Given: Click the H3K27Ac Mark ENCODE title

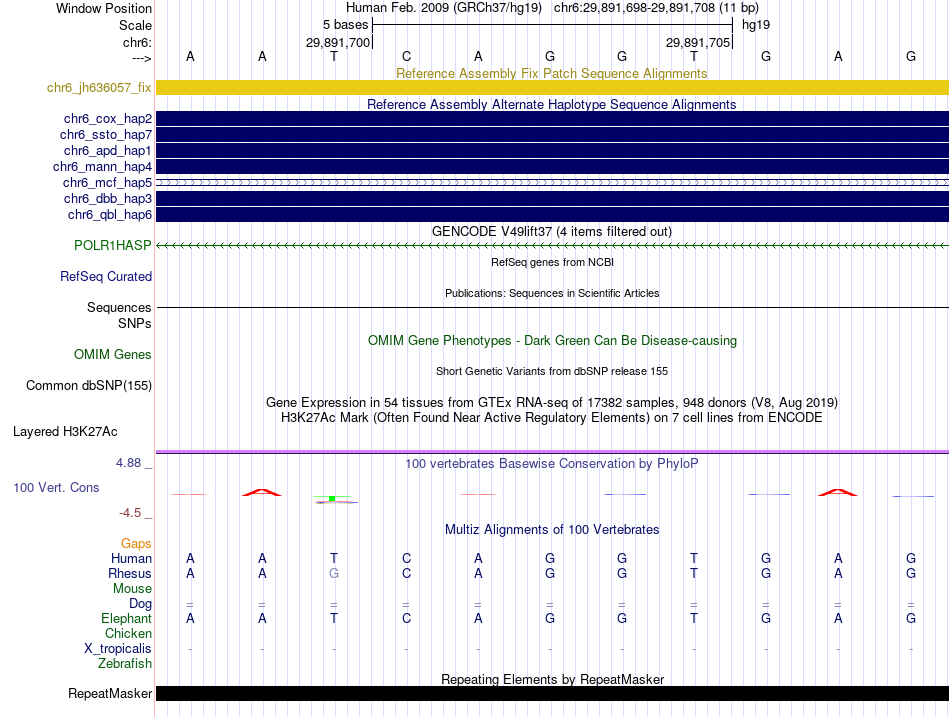Looking at the screenshot, I should coord(552,418).
